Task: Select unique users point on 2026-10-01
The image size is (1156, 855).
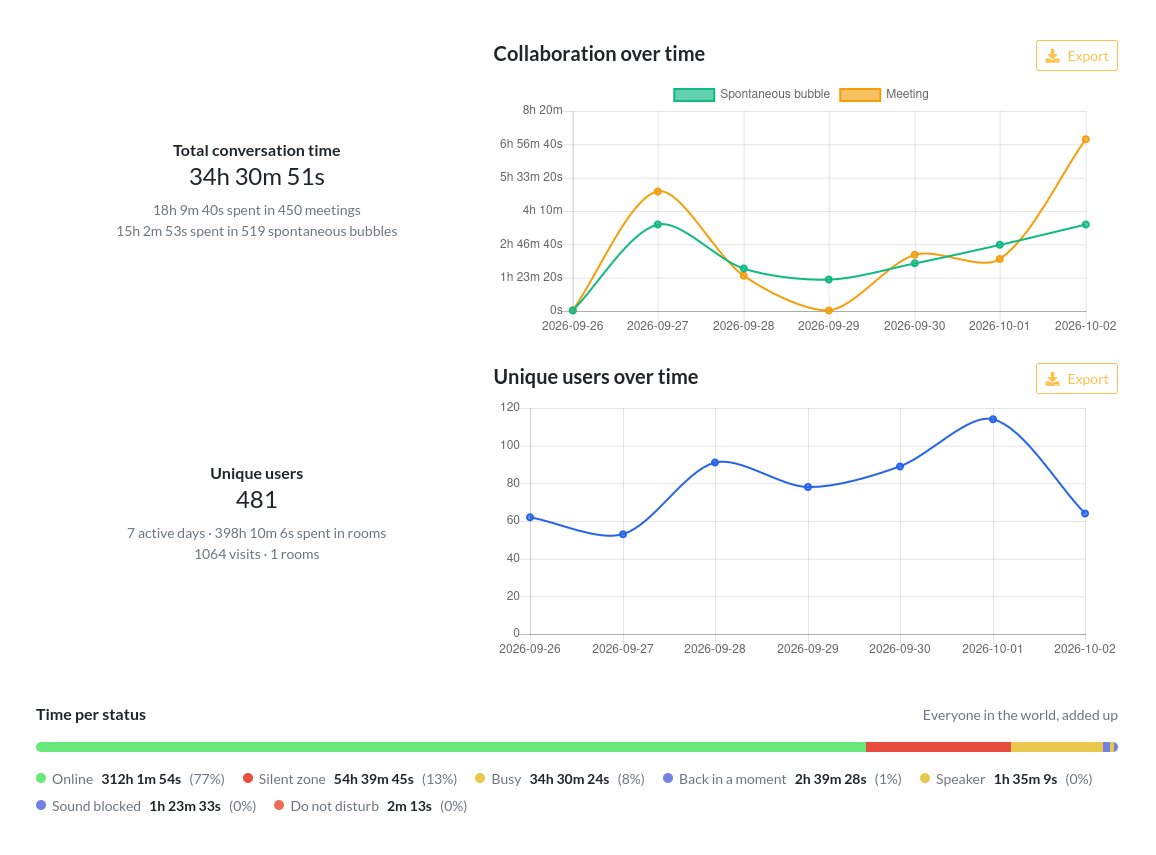Action: point(992,419)
